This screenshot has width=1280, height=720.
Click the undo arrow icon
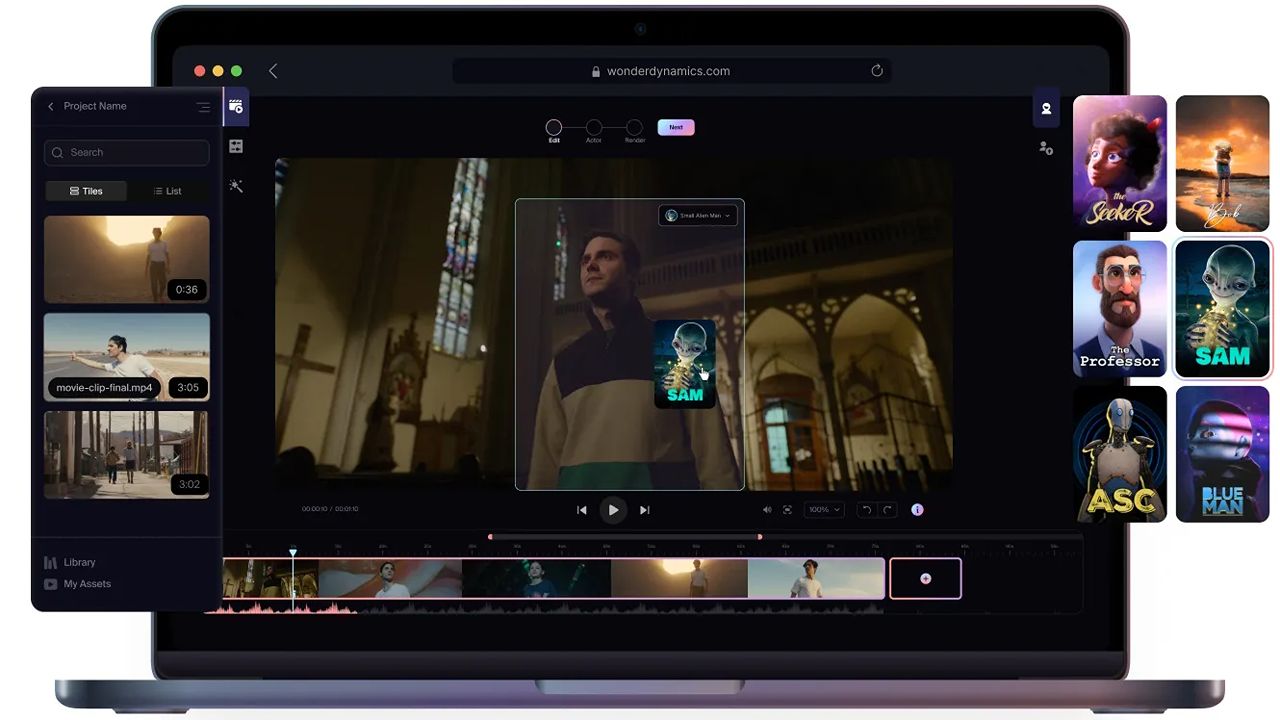point(867,510)
